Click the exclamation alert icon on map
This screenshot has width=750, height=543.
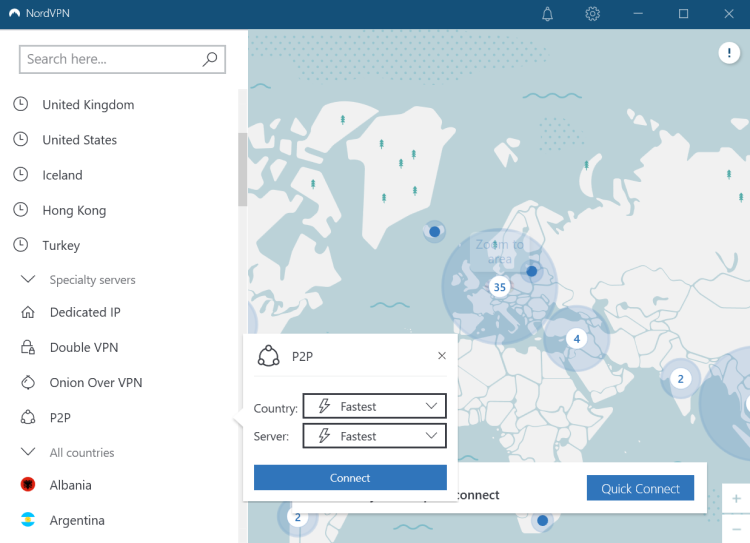727,53
